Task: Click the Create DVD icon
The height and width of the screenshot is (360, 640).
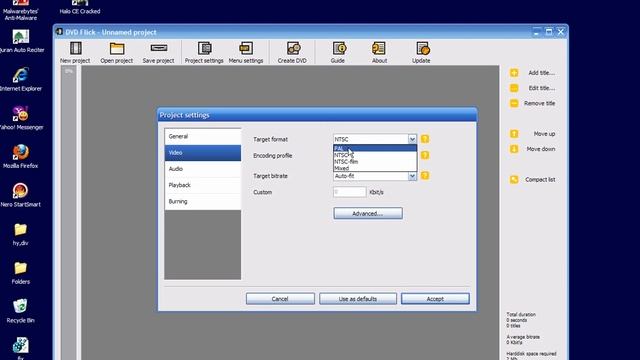Action: click(293, 48)
